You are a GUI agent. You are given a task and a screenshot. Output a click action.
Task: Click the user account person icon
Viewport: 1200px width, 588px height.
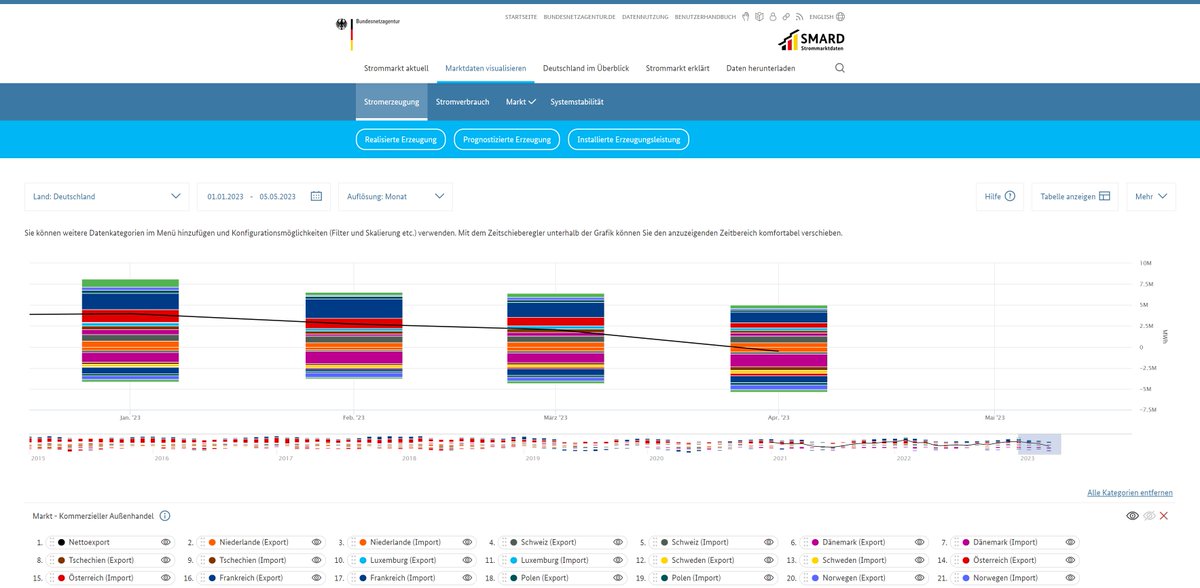(x=773, y=17)
